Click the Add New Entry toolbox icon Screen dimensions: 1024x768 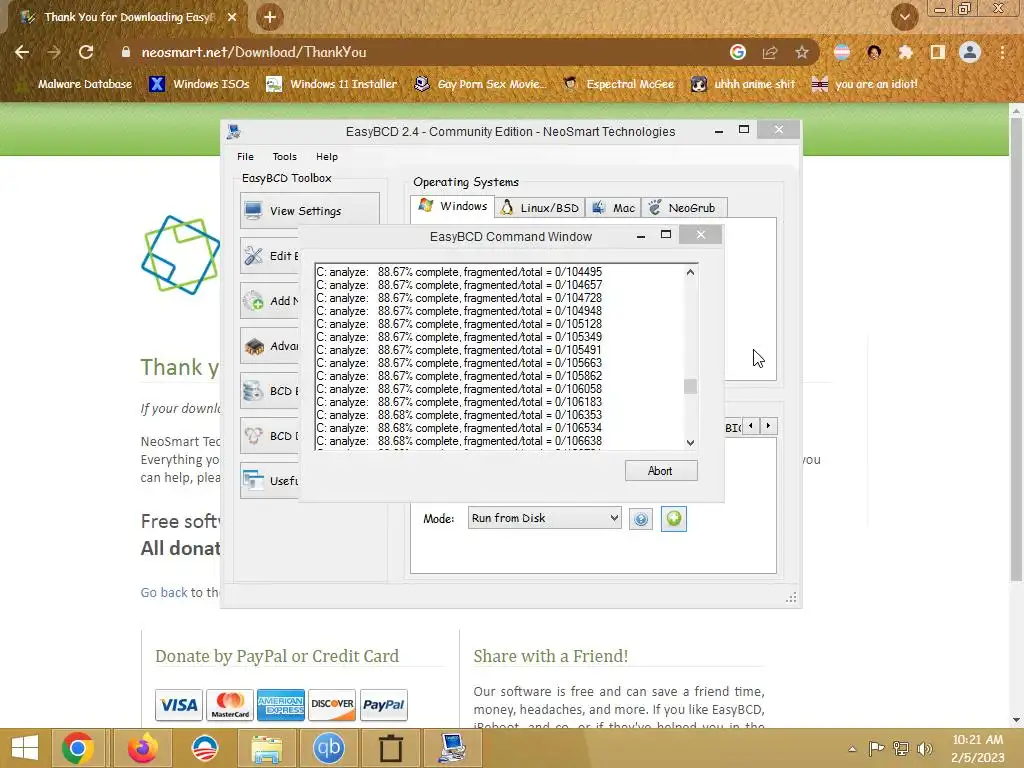click(253, 300)
